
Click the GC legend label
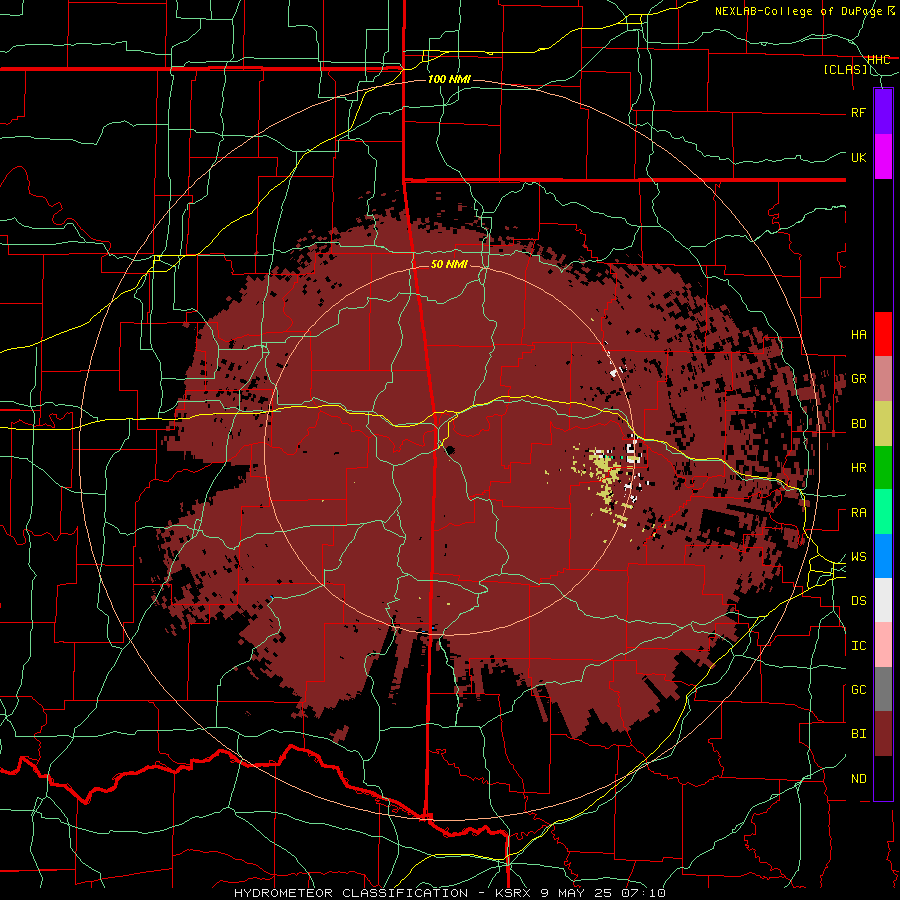point(858,690)
